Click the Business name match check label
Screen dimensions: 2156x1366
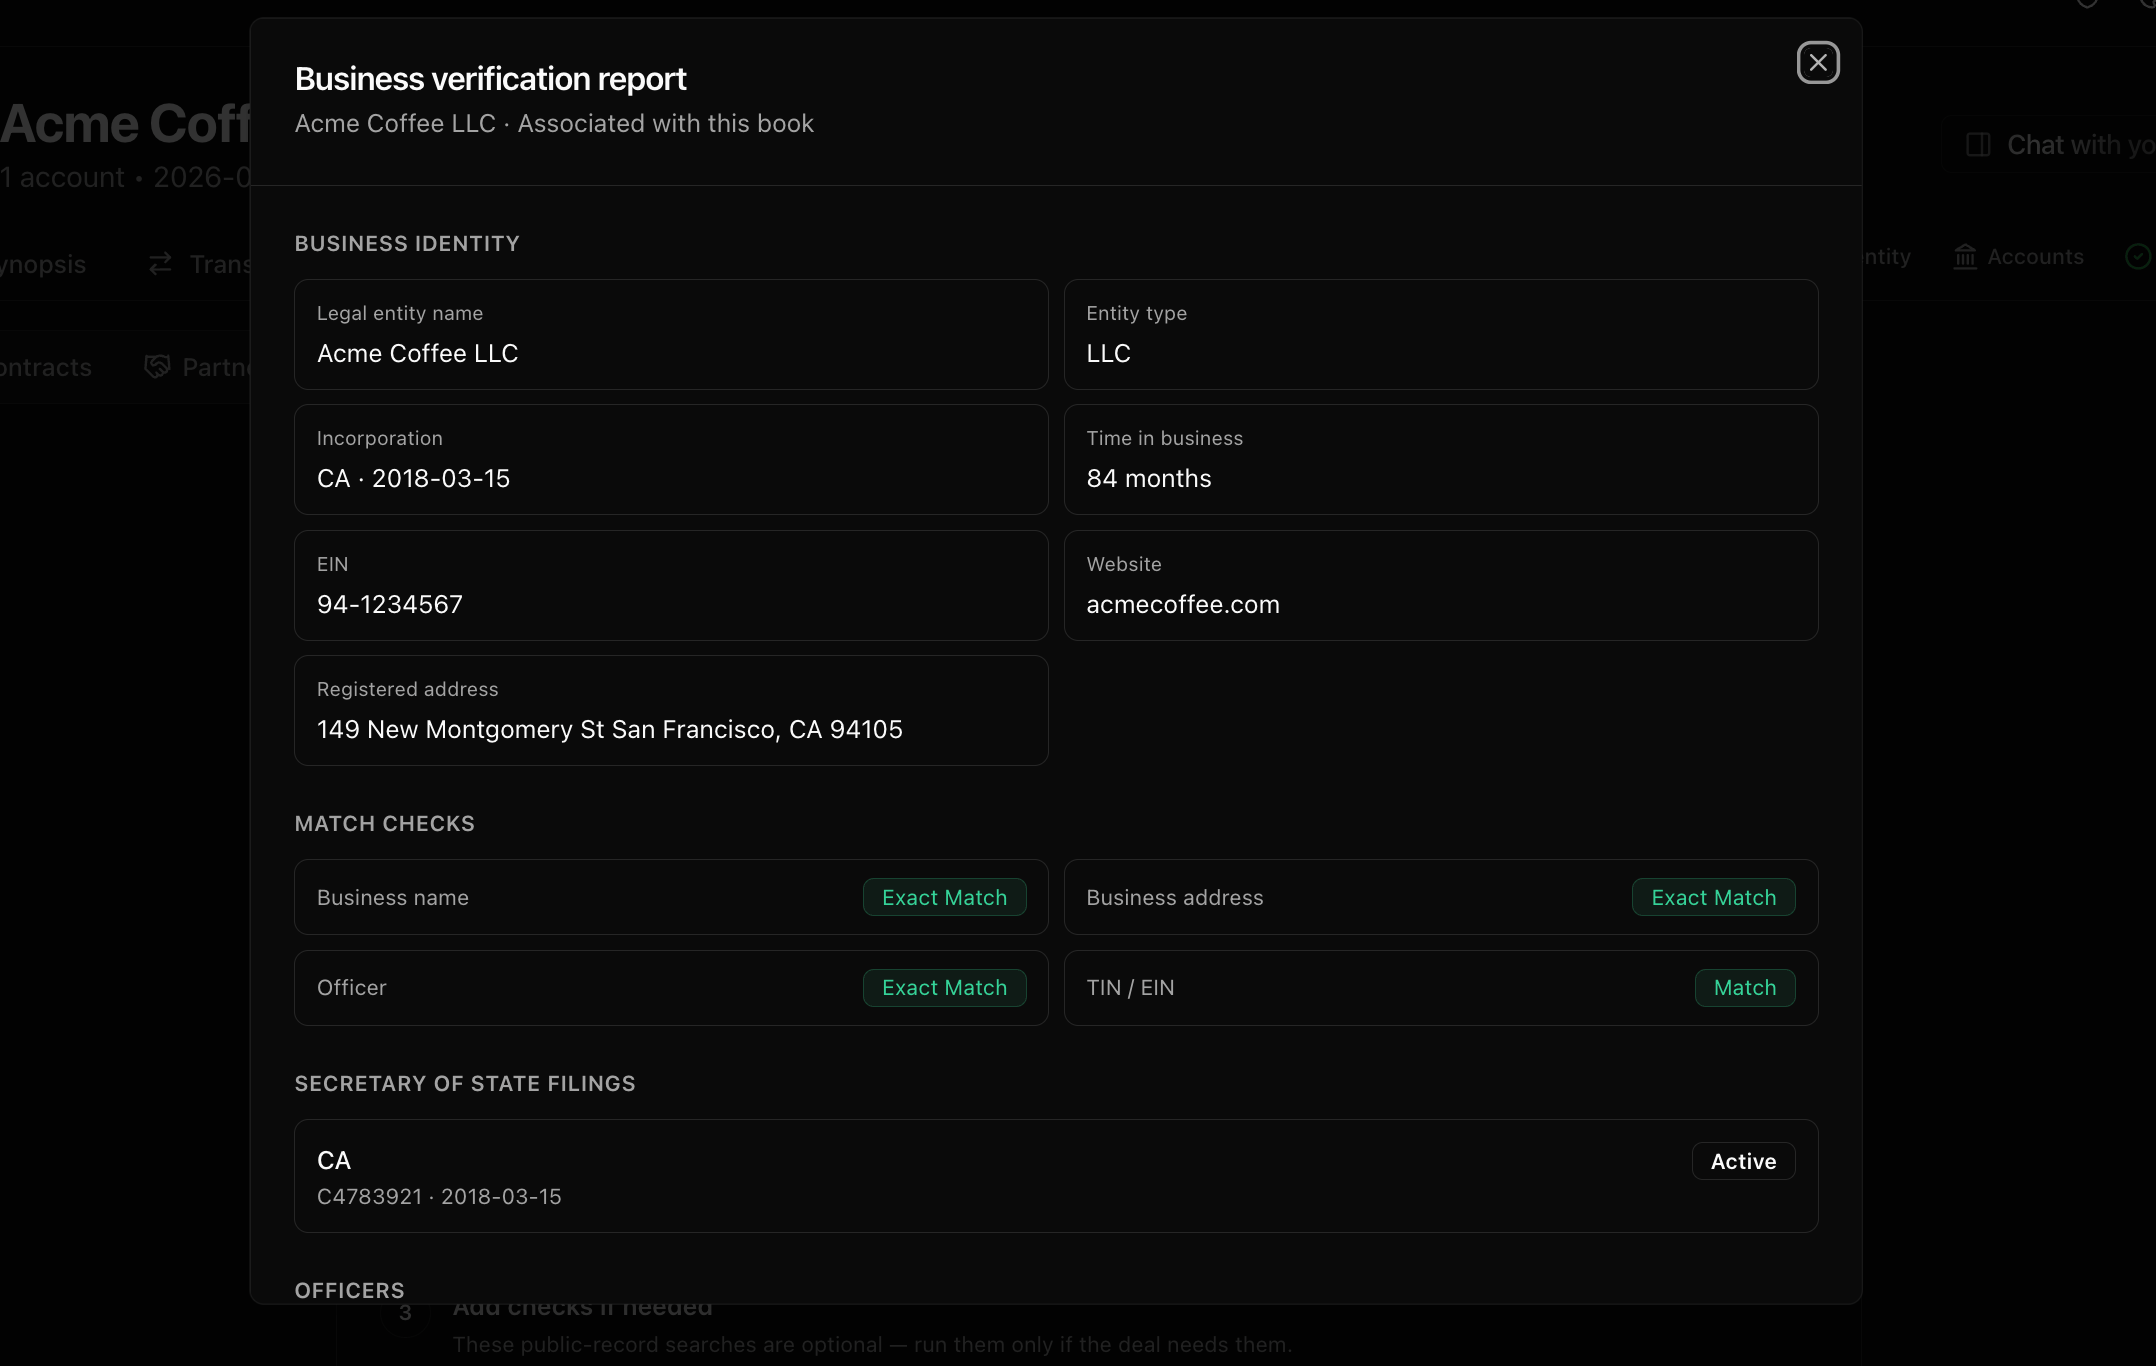point(393,898)
